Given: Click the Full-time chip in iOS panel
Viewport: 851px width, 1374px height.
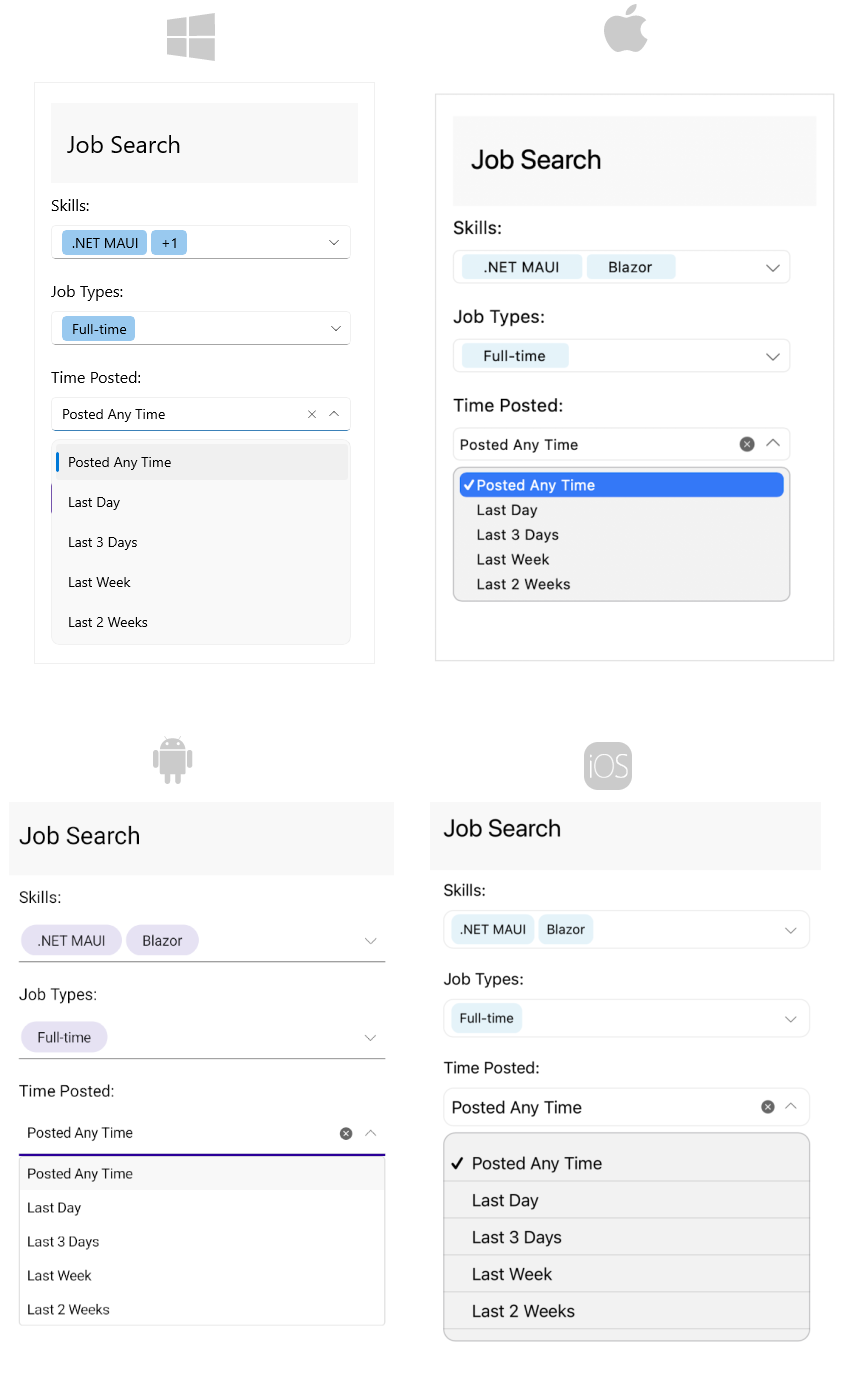Looking at the screenshot, I should pos(486,1018).
